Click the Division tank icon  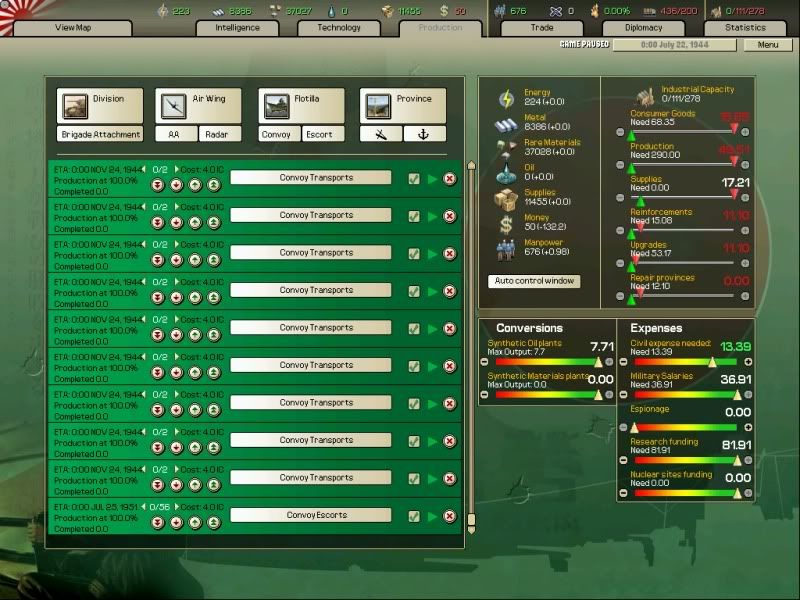pyautogui.click(x=74, y=106)
